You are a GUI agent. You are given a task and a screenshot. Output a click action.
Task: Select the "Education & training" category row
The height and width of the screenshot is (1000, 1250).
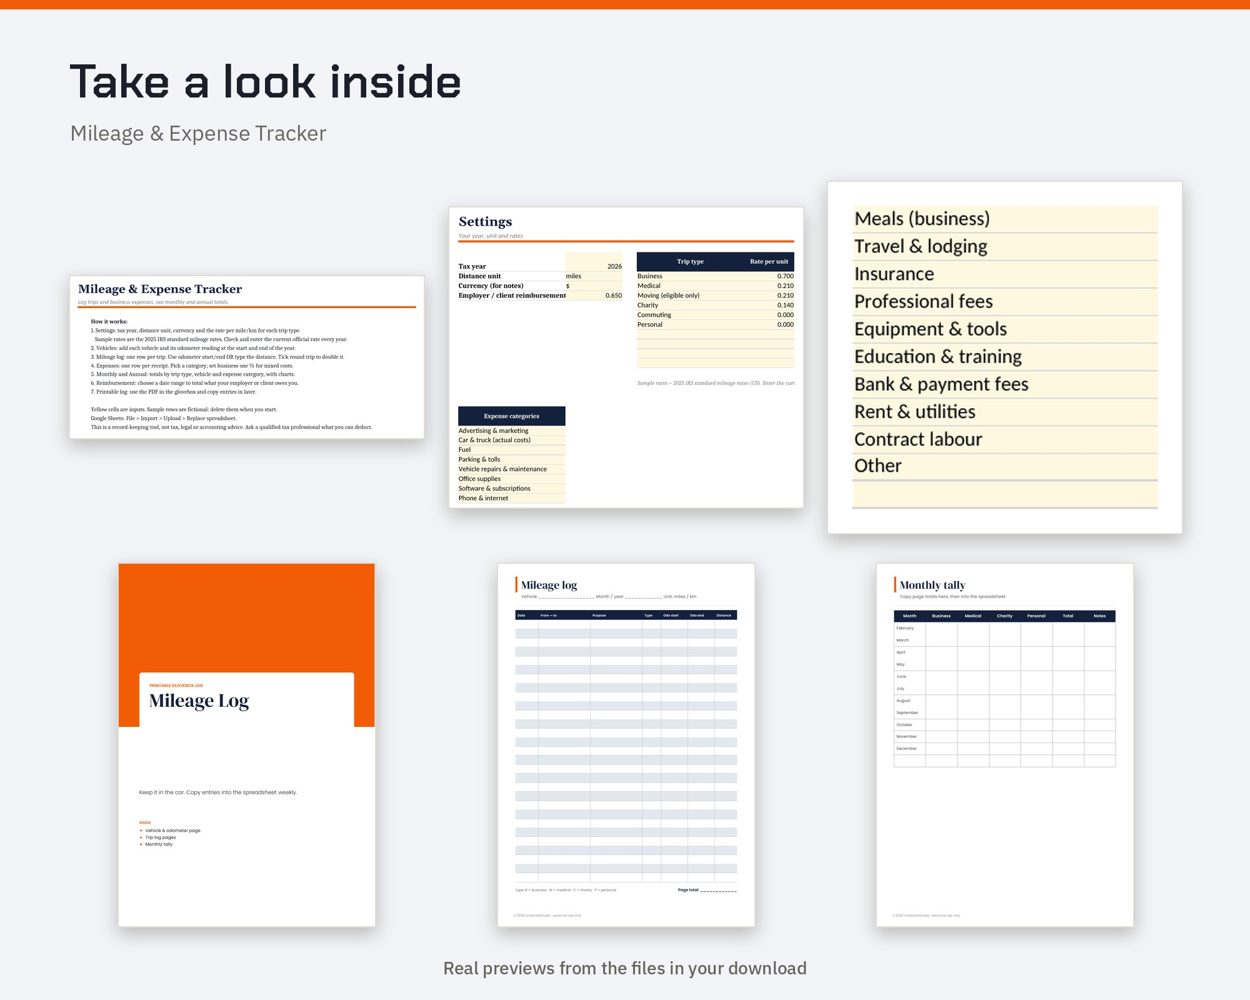pos(1005,356)
